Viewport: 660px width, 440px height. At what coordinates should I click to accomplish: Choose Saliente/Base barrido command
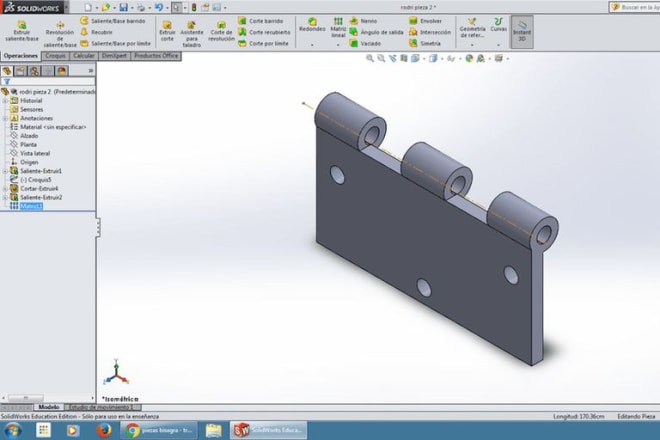[113, 21]
